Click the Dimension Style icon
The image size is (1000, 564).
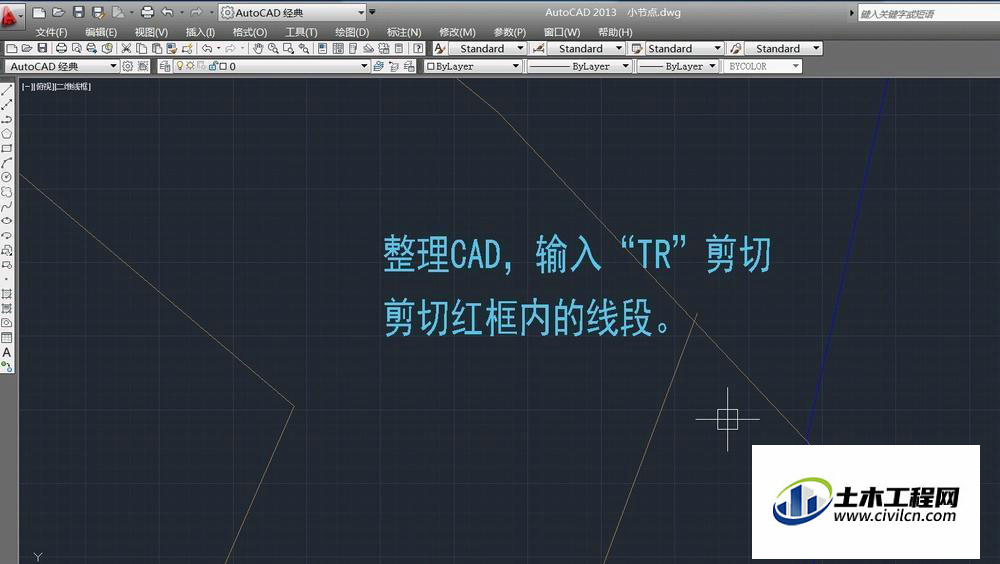[538, 48]
